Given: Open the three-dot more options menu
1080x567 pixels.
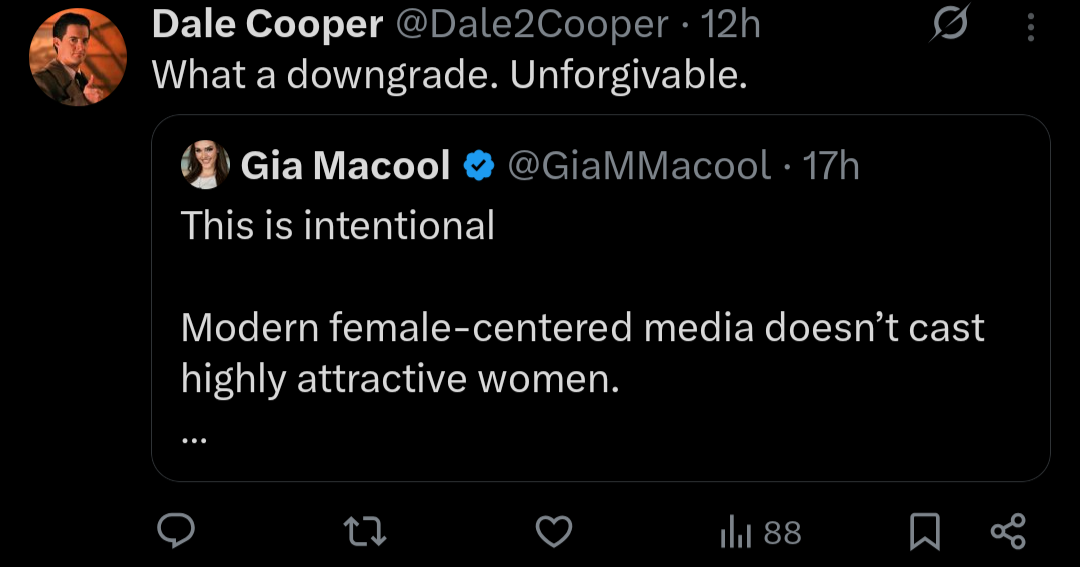Looking at the screenshot, I should click(1031, 27).
